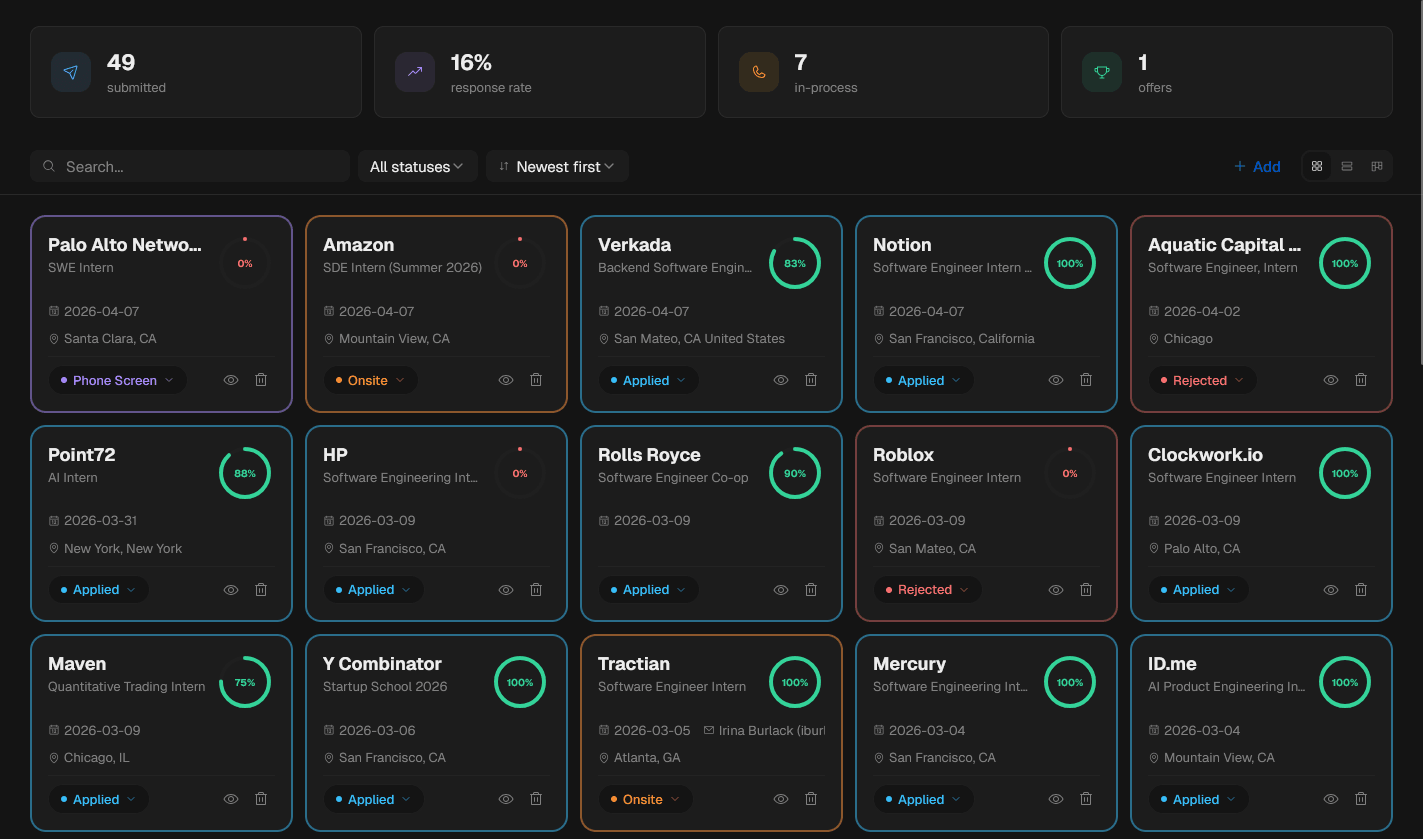Screen dimensions: 1423x839
Task: Click Verkada 83% progress ring
Action: point(795,264)
